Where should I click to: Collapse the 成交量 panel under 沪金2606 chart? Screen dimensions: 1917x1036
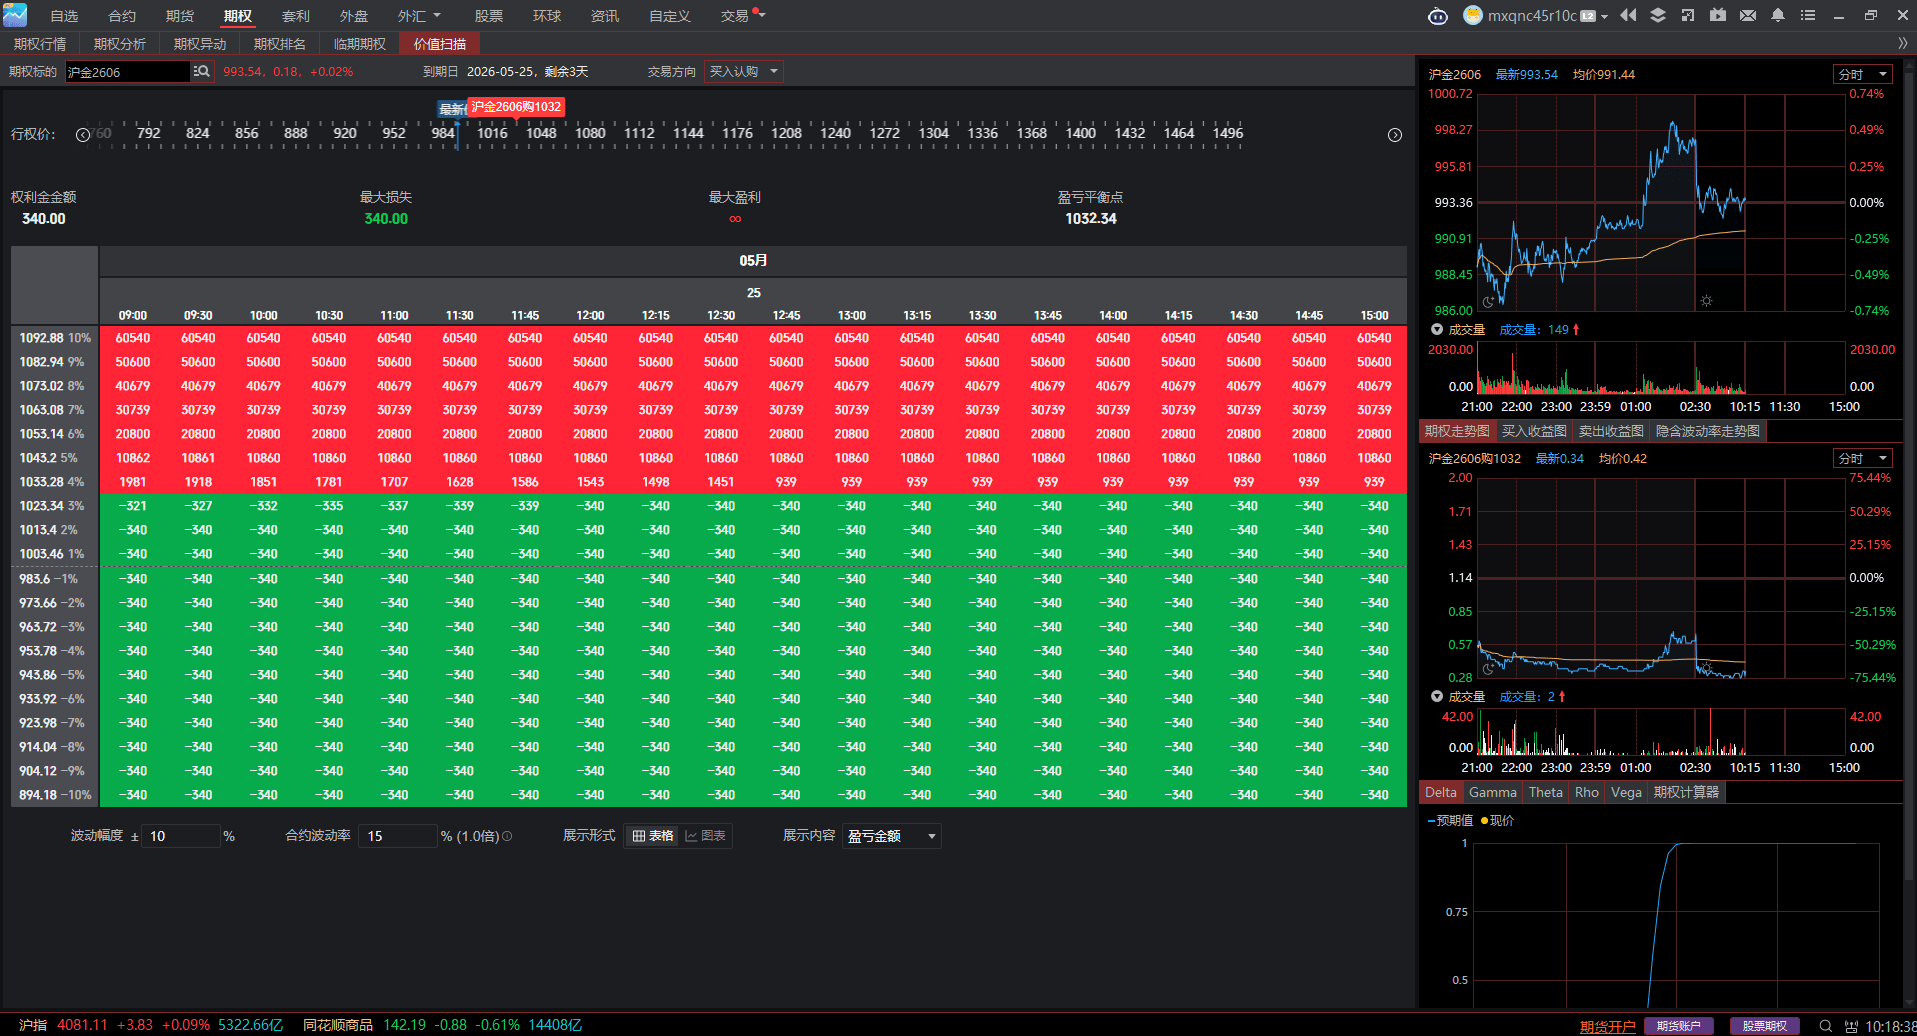1437,329
